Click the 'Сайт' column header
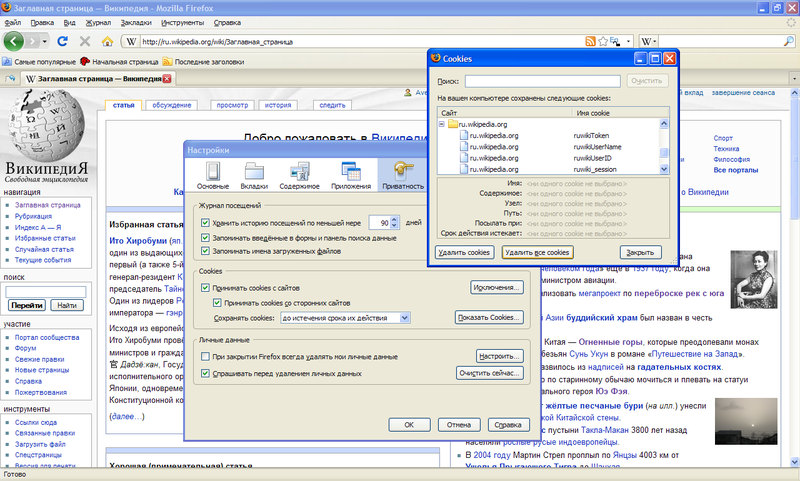This screenshot has width=800, height=481. (504, 113)
